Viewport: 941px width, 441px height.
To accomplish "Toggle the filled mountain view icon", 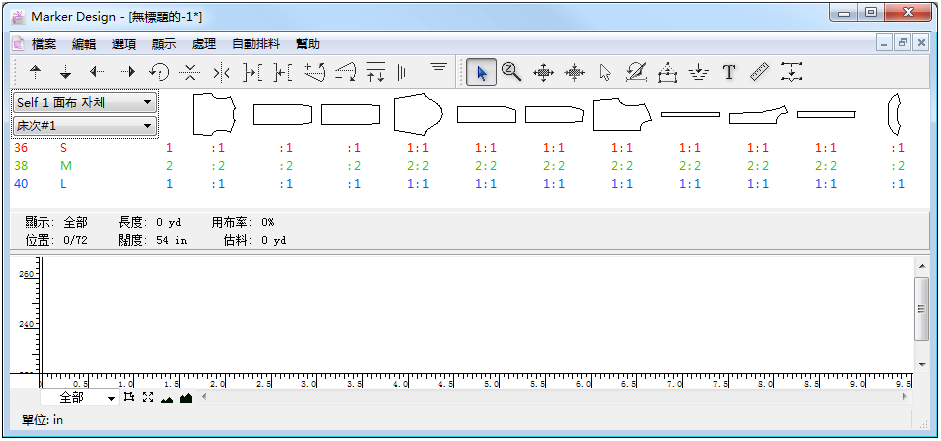I will pos(186,397).
